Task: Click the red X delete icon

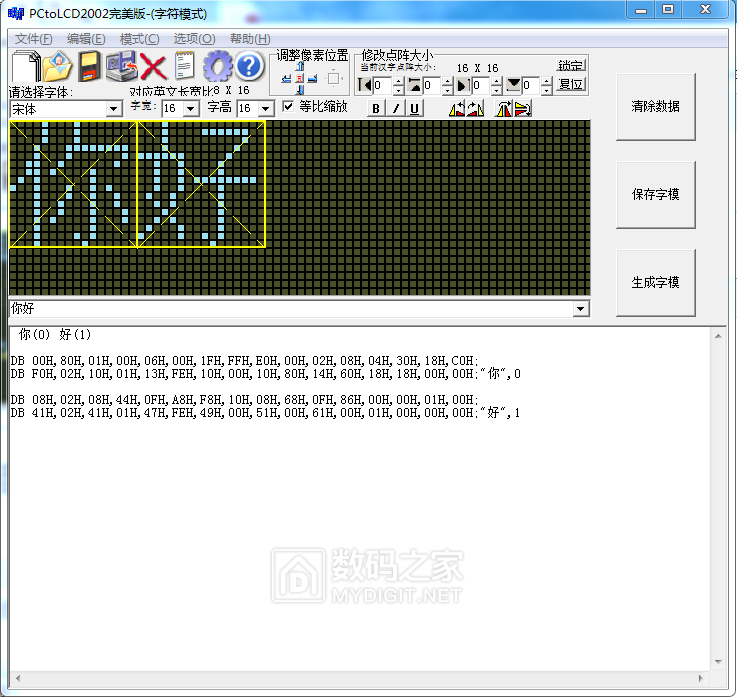Action: point(154,67)
